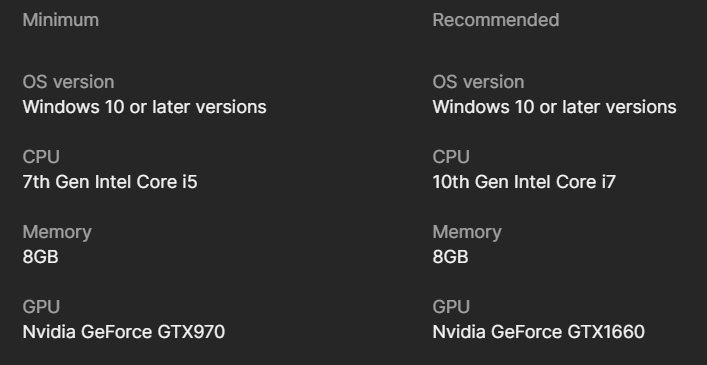Click the Recommended requirements heading
This screenshot has height=365, width=707.
click(496, 20)
